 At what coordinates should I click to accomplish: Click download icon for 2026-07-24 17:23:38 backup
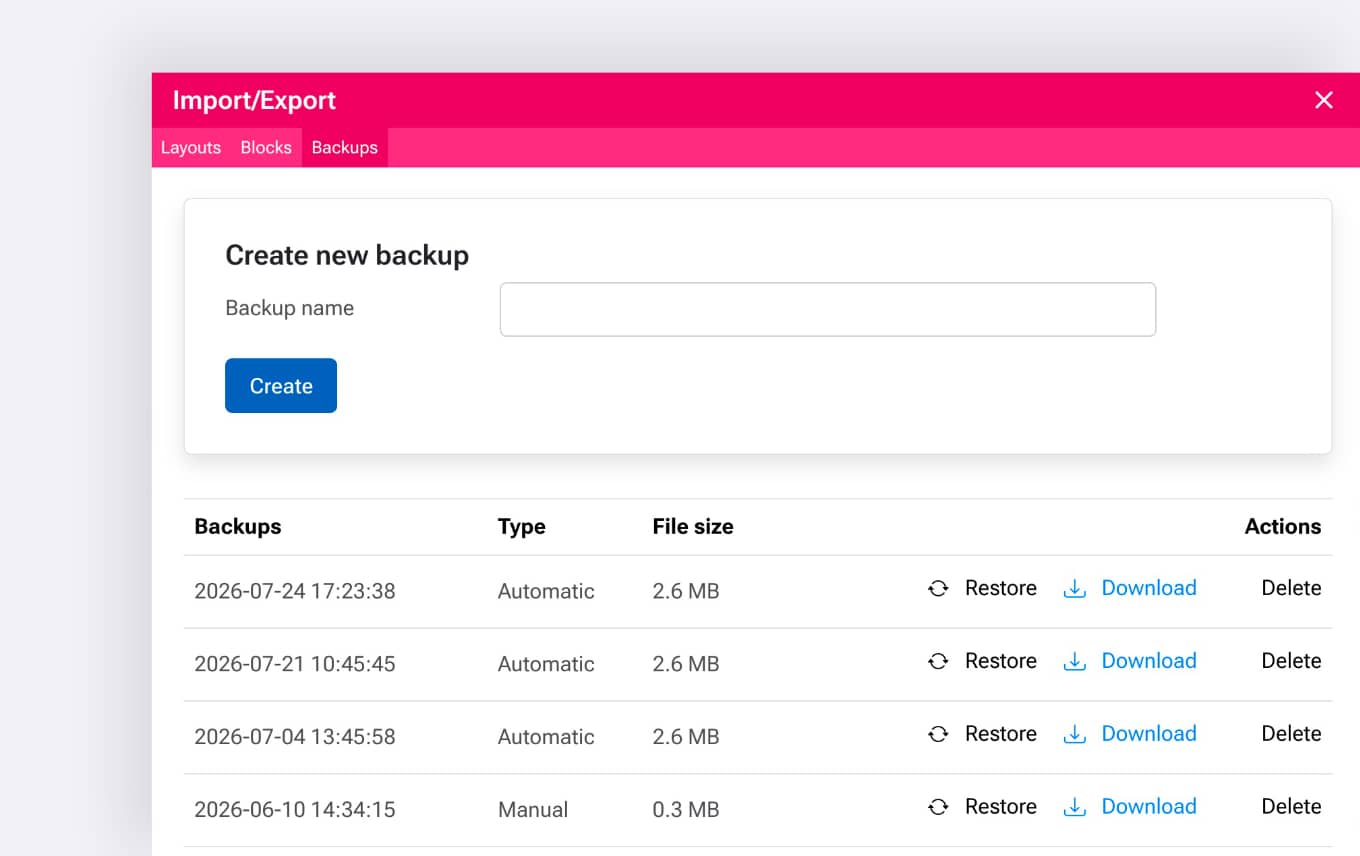(1074, 588)
